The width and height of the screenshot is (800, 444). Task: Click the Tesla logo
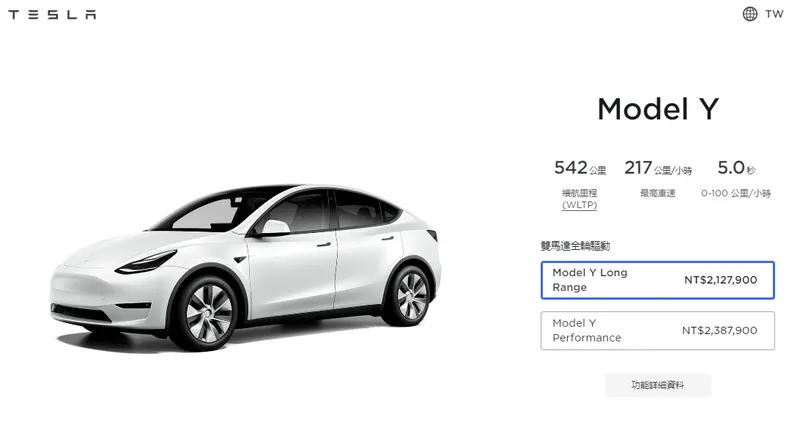(x=52, y=14)
